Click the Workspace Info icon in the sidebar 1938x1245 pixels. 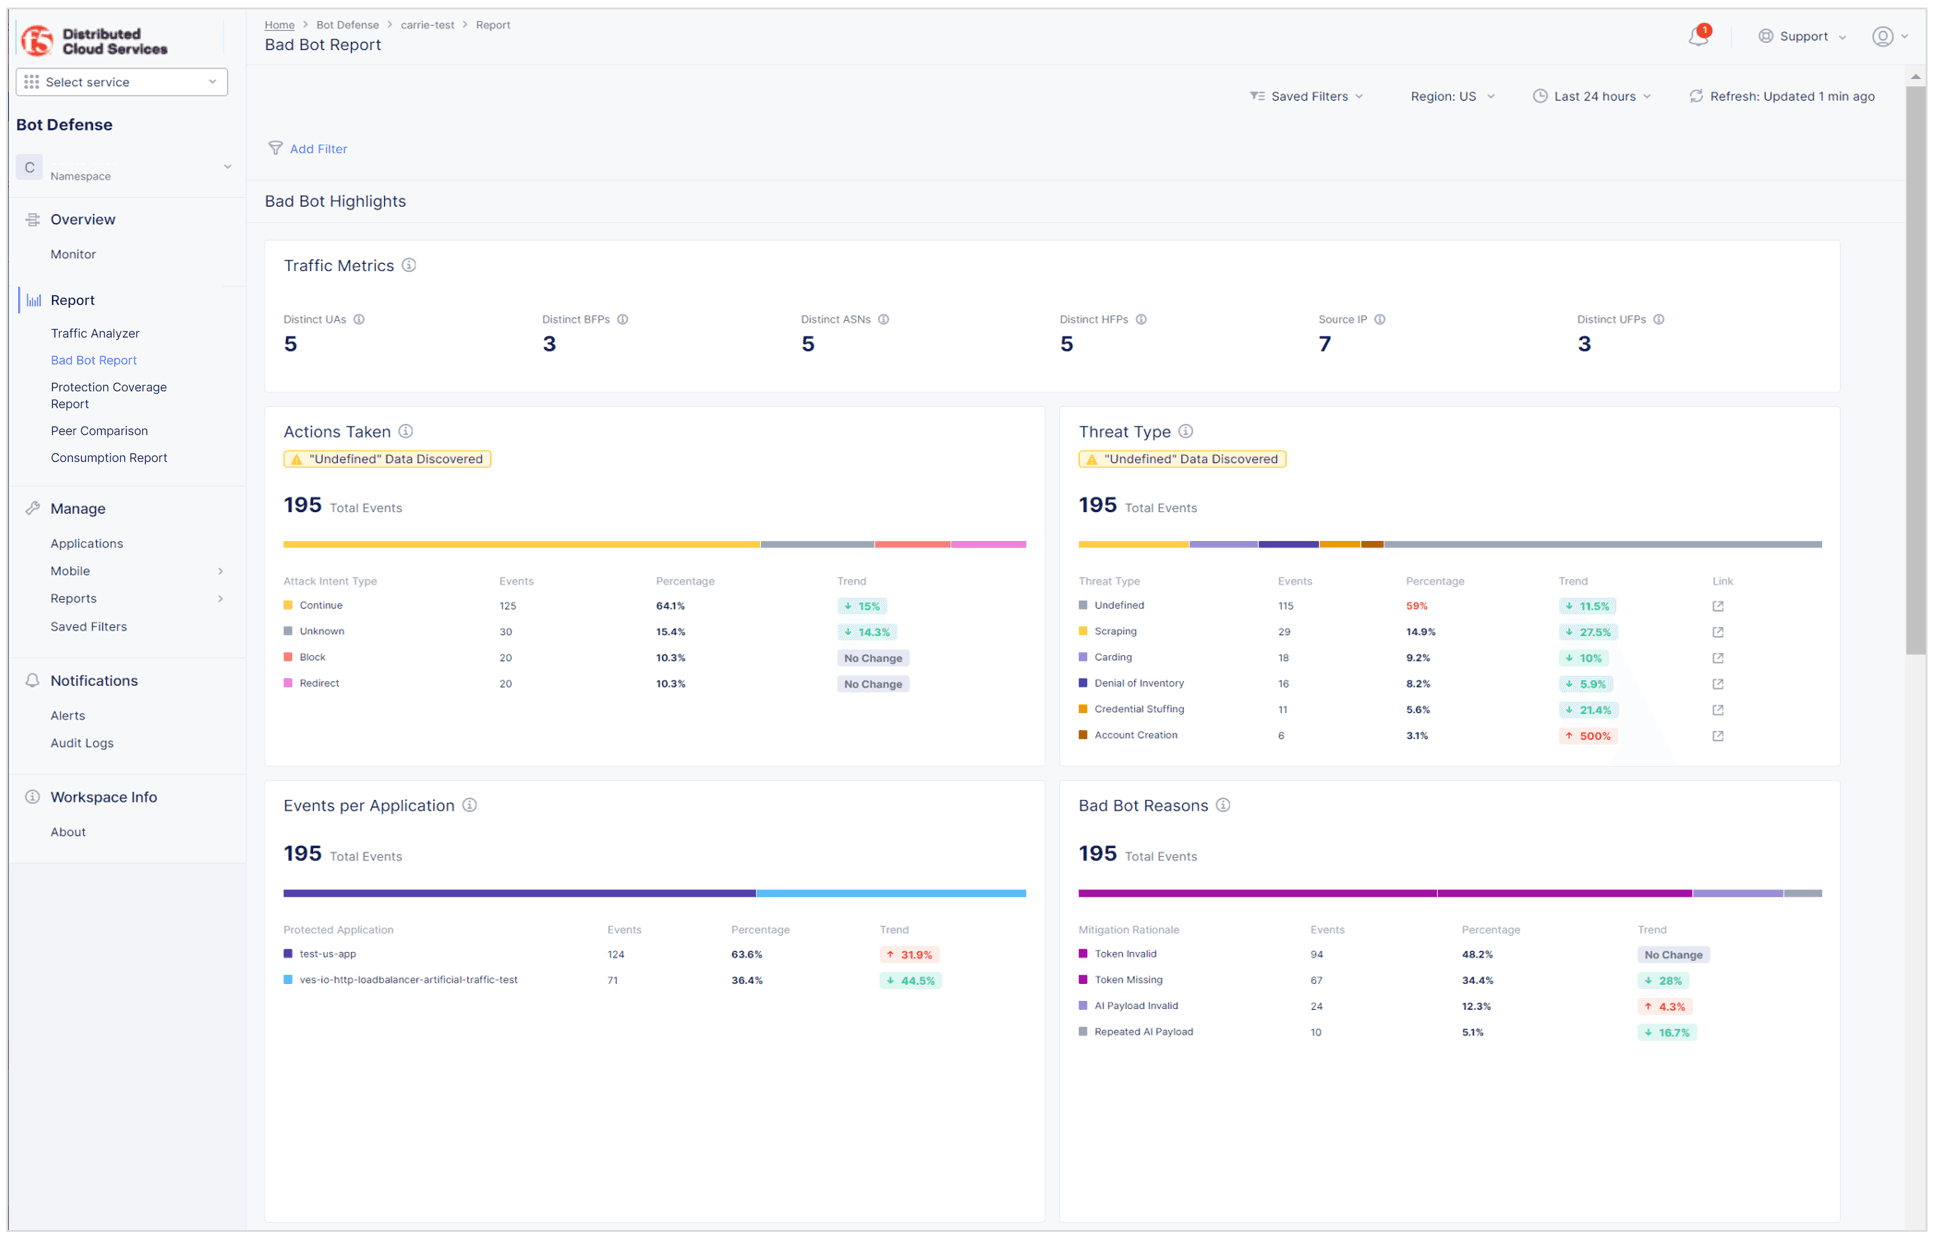click(33, 798)
